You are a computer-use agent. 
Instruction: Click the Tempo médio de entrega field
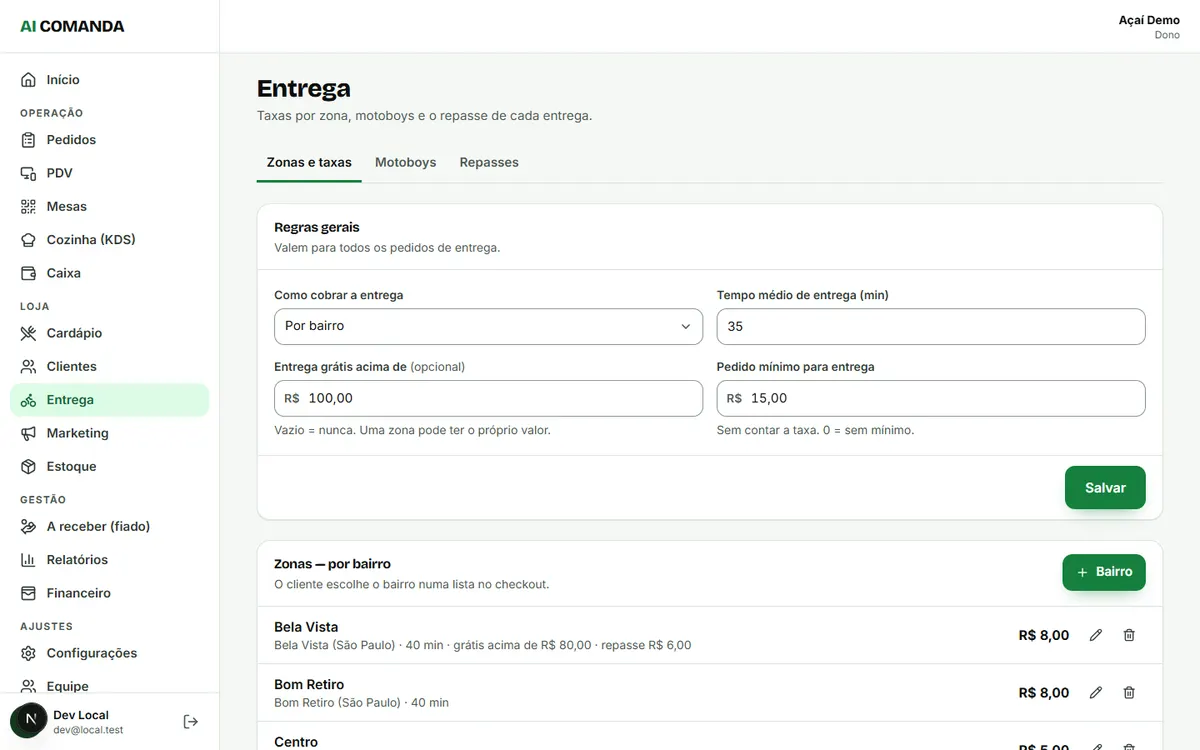tap(931, 326)
